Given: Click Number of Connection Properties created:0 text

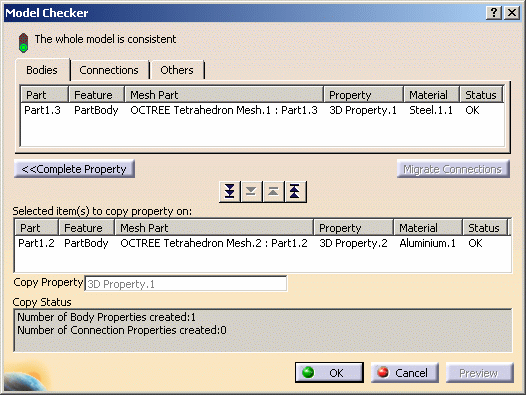Looking at the screenshot, I should [x=122, y=330].
